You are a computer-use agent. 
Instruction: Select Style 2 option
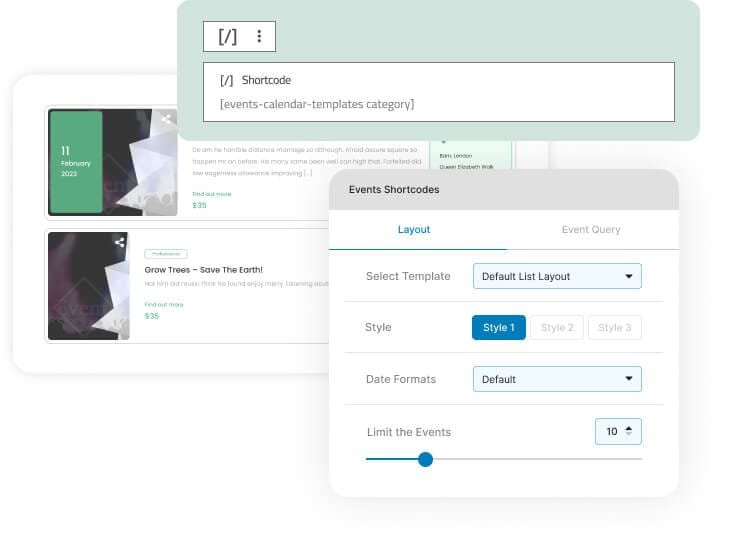557,328
